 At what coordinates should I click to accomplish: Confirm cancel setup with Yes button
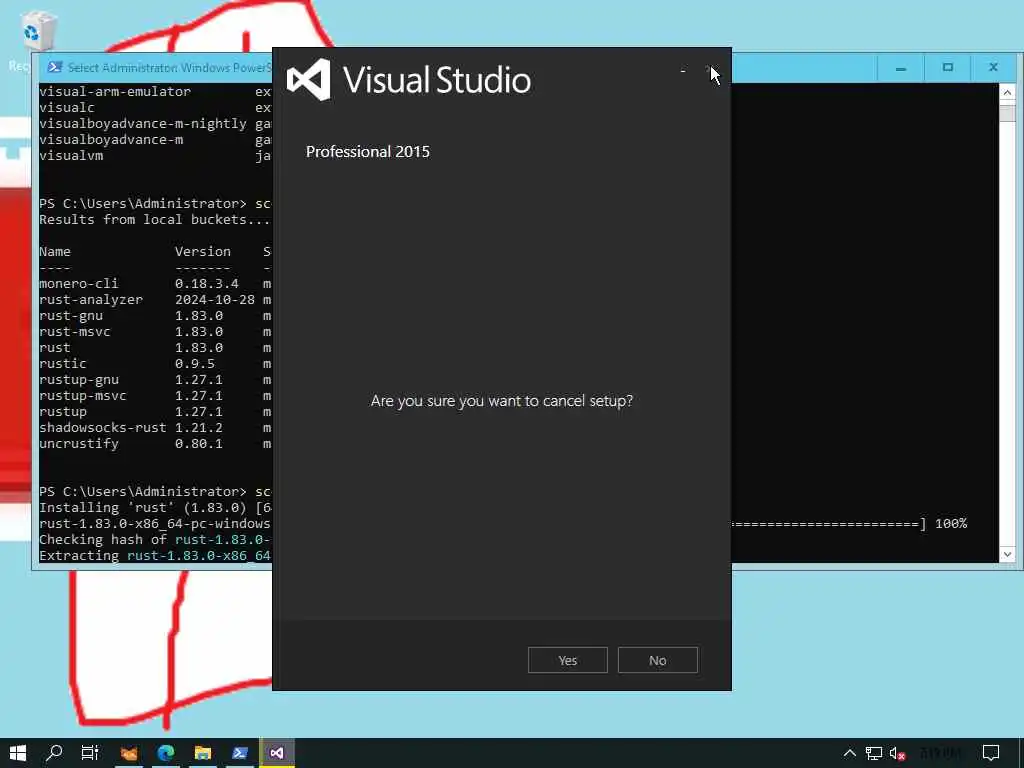point(568,660)
